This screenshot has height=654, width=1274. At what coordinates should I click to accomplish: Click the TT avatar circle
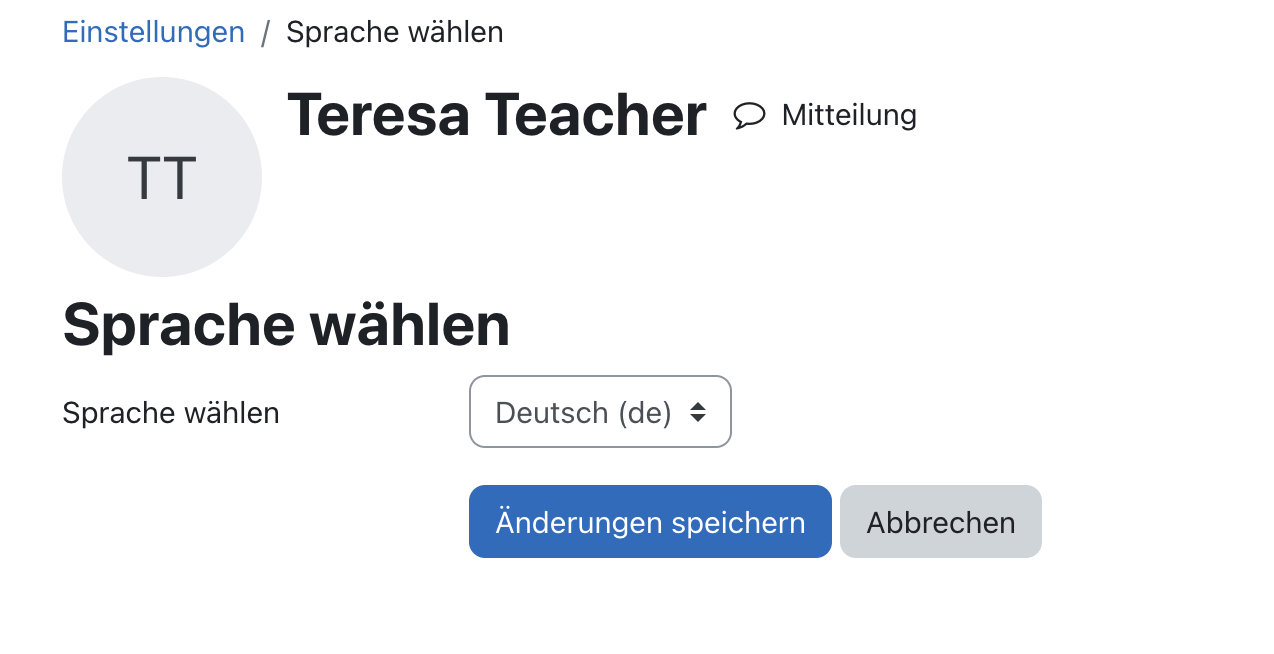[x=162, y=177]
